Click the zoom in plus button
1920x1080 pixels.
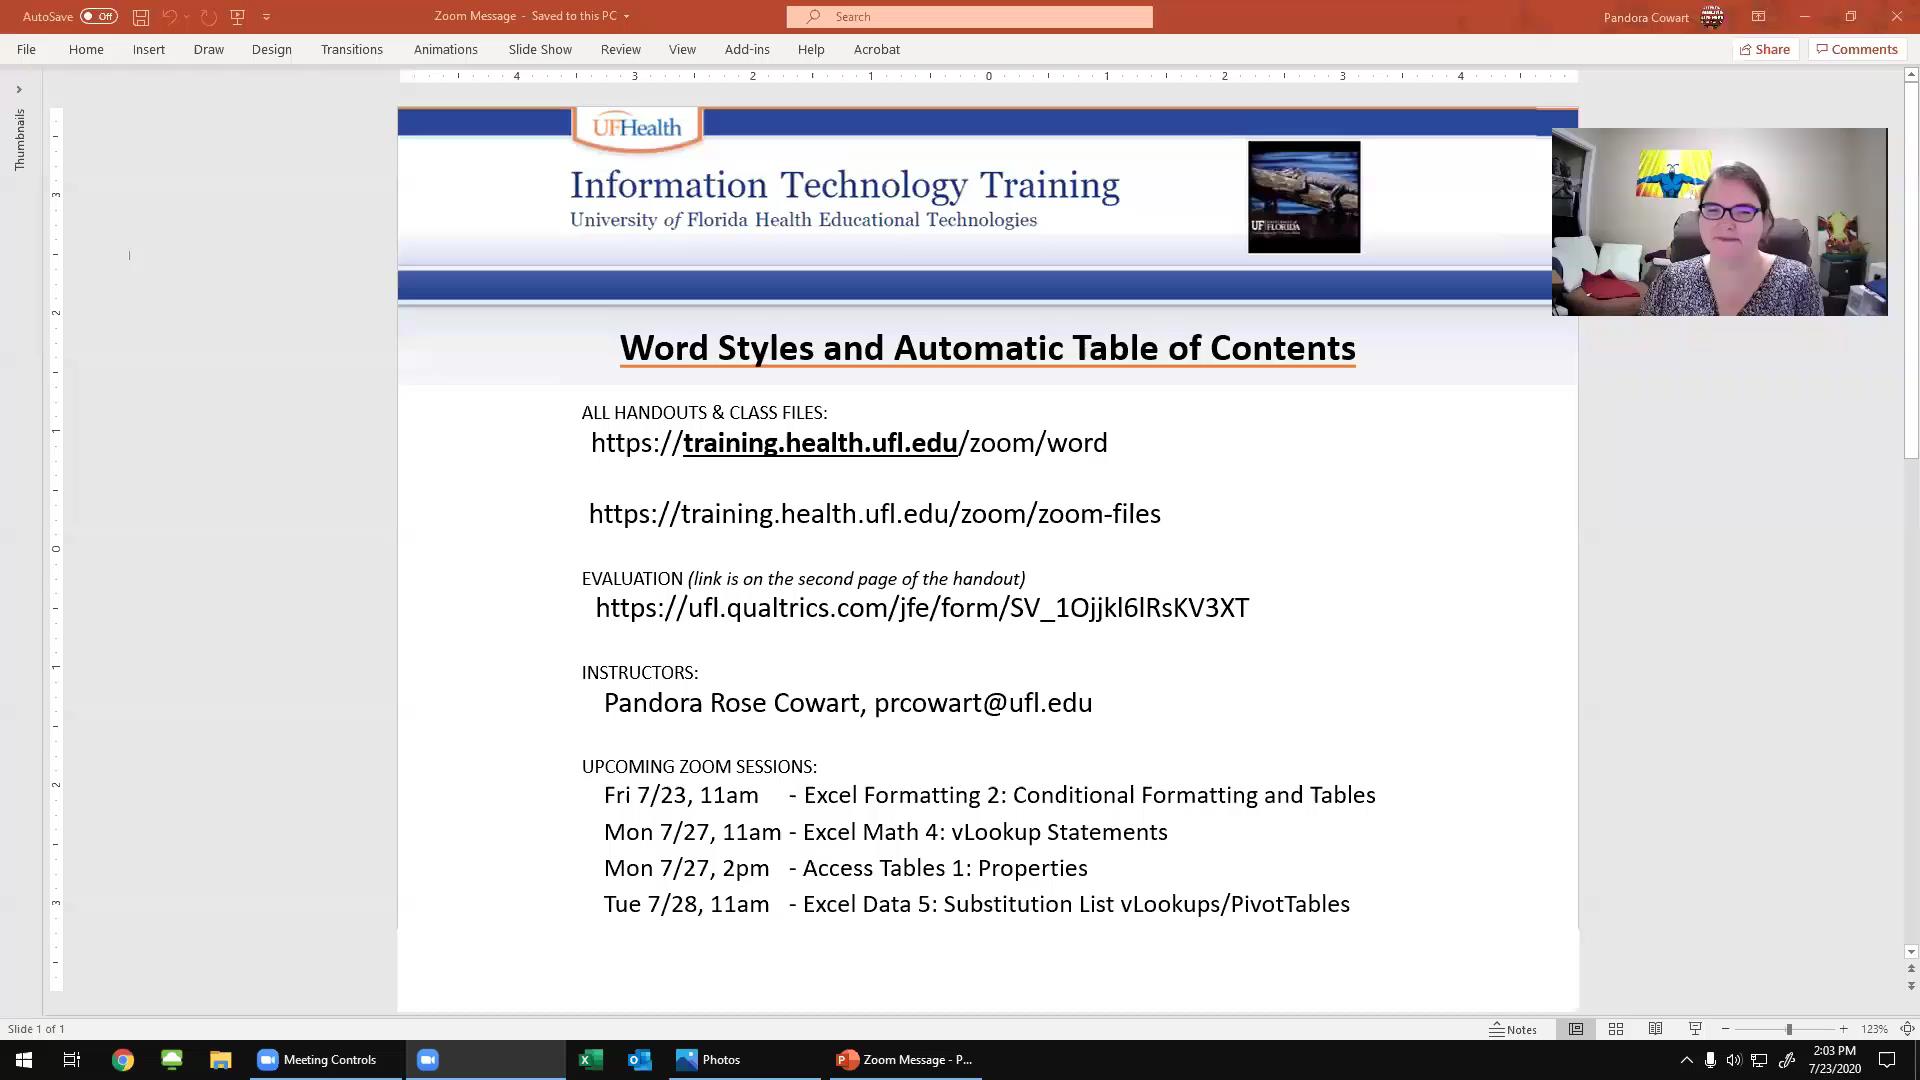[1843, 1029]
